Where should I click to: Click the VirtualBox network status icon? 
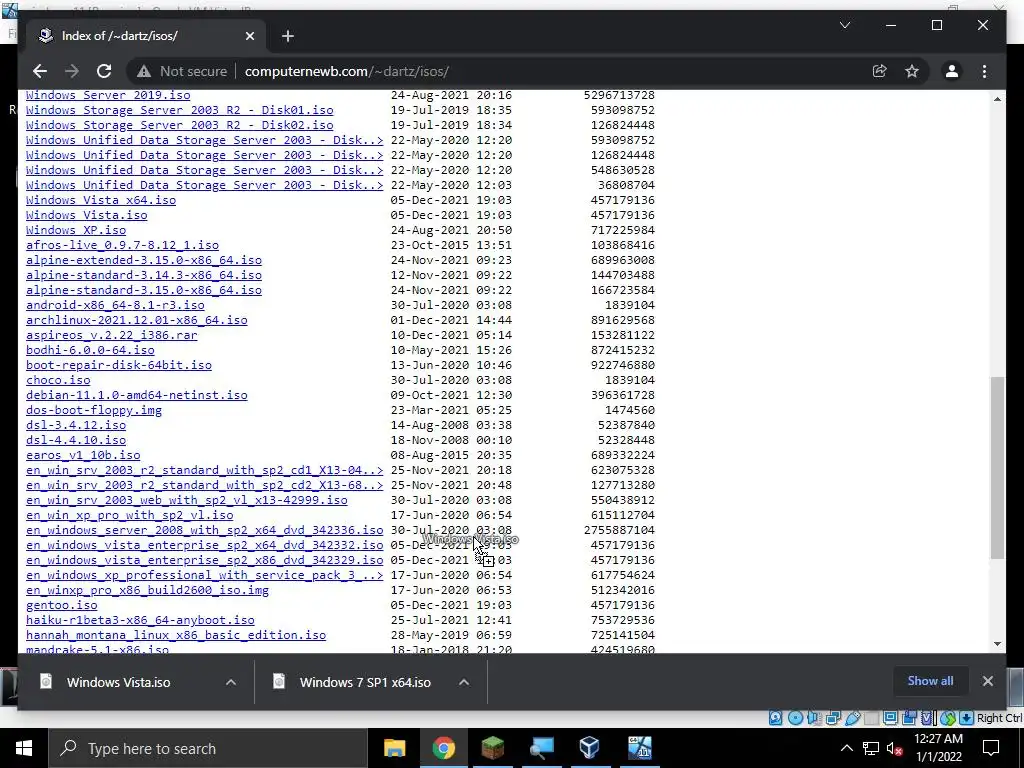[x=833, y=718]
